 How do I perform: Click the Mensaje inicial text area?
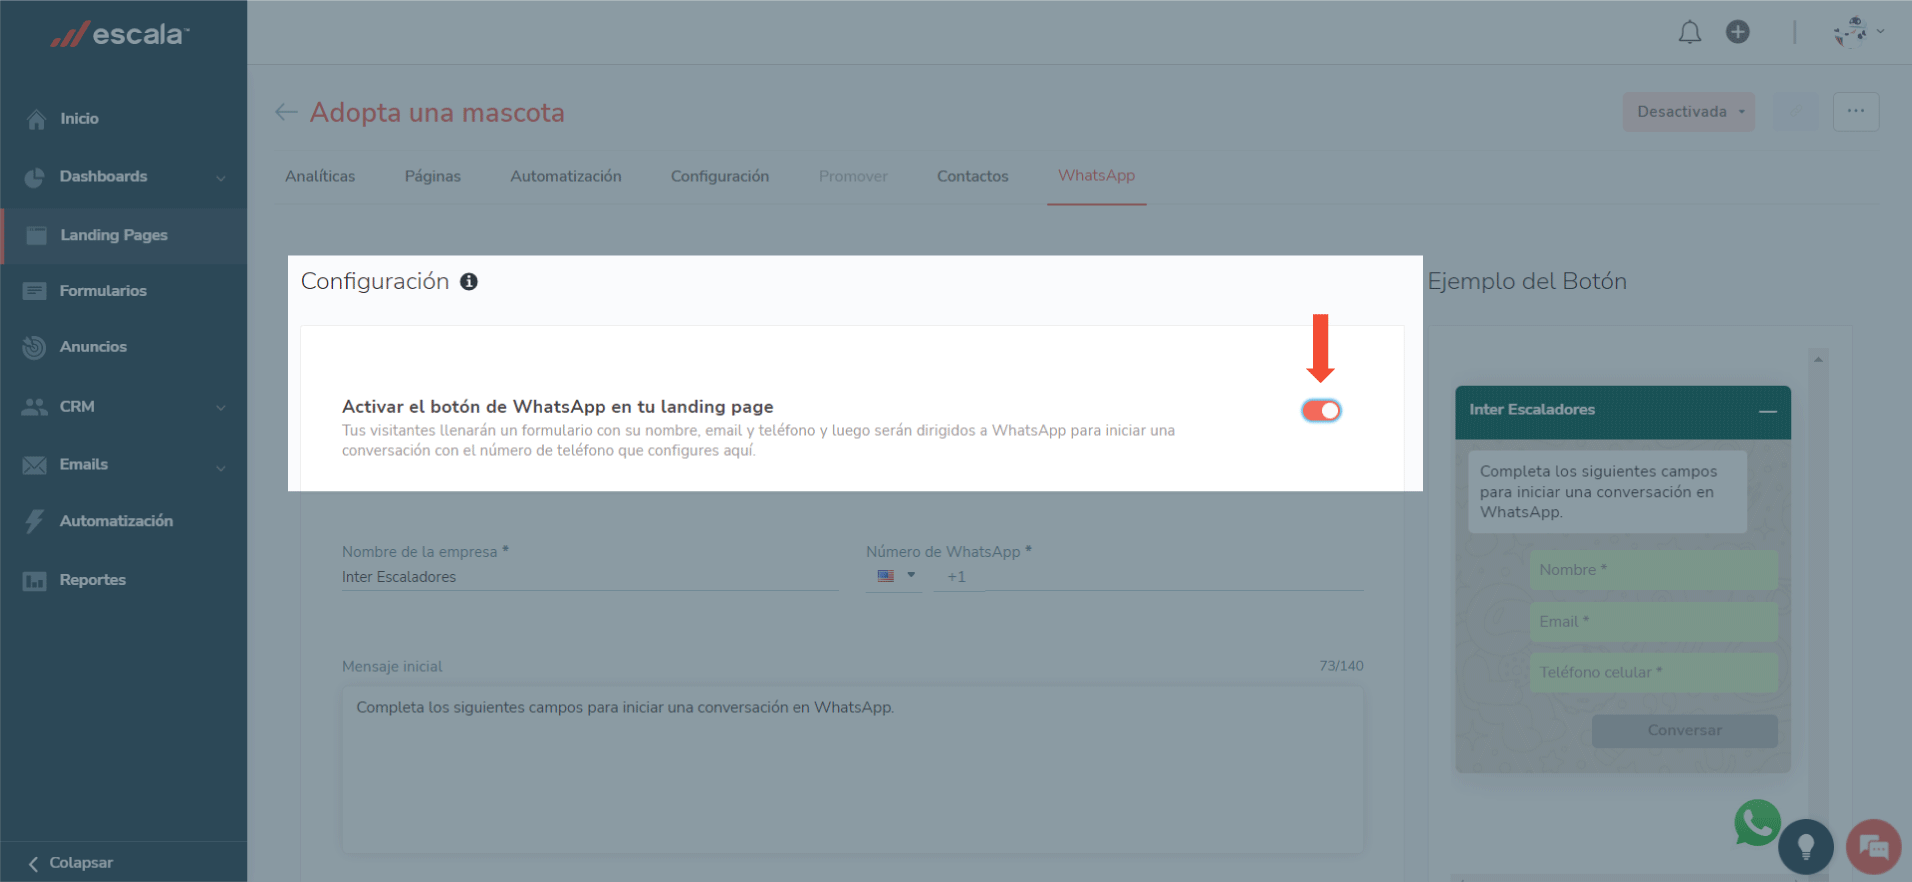click(x=853, y=769)
